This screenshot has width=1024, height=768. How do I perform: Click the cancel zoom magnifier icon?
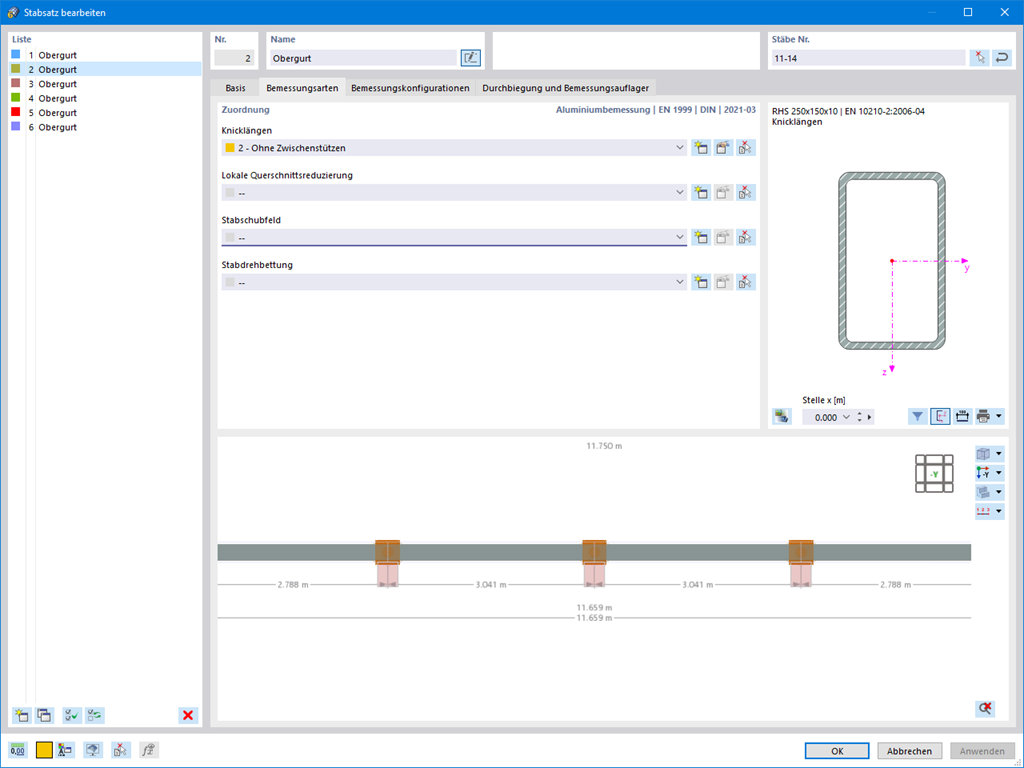(985, 709)
